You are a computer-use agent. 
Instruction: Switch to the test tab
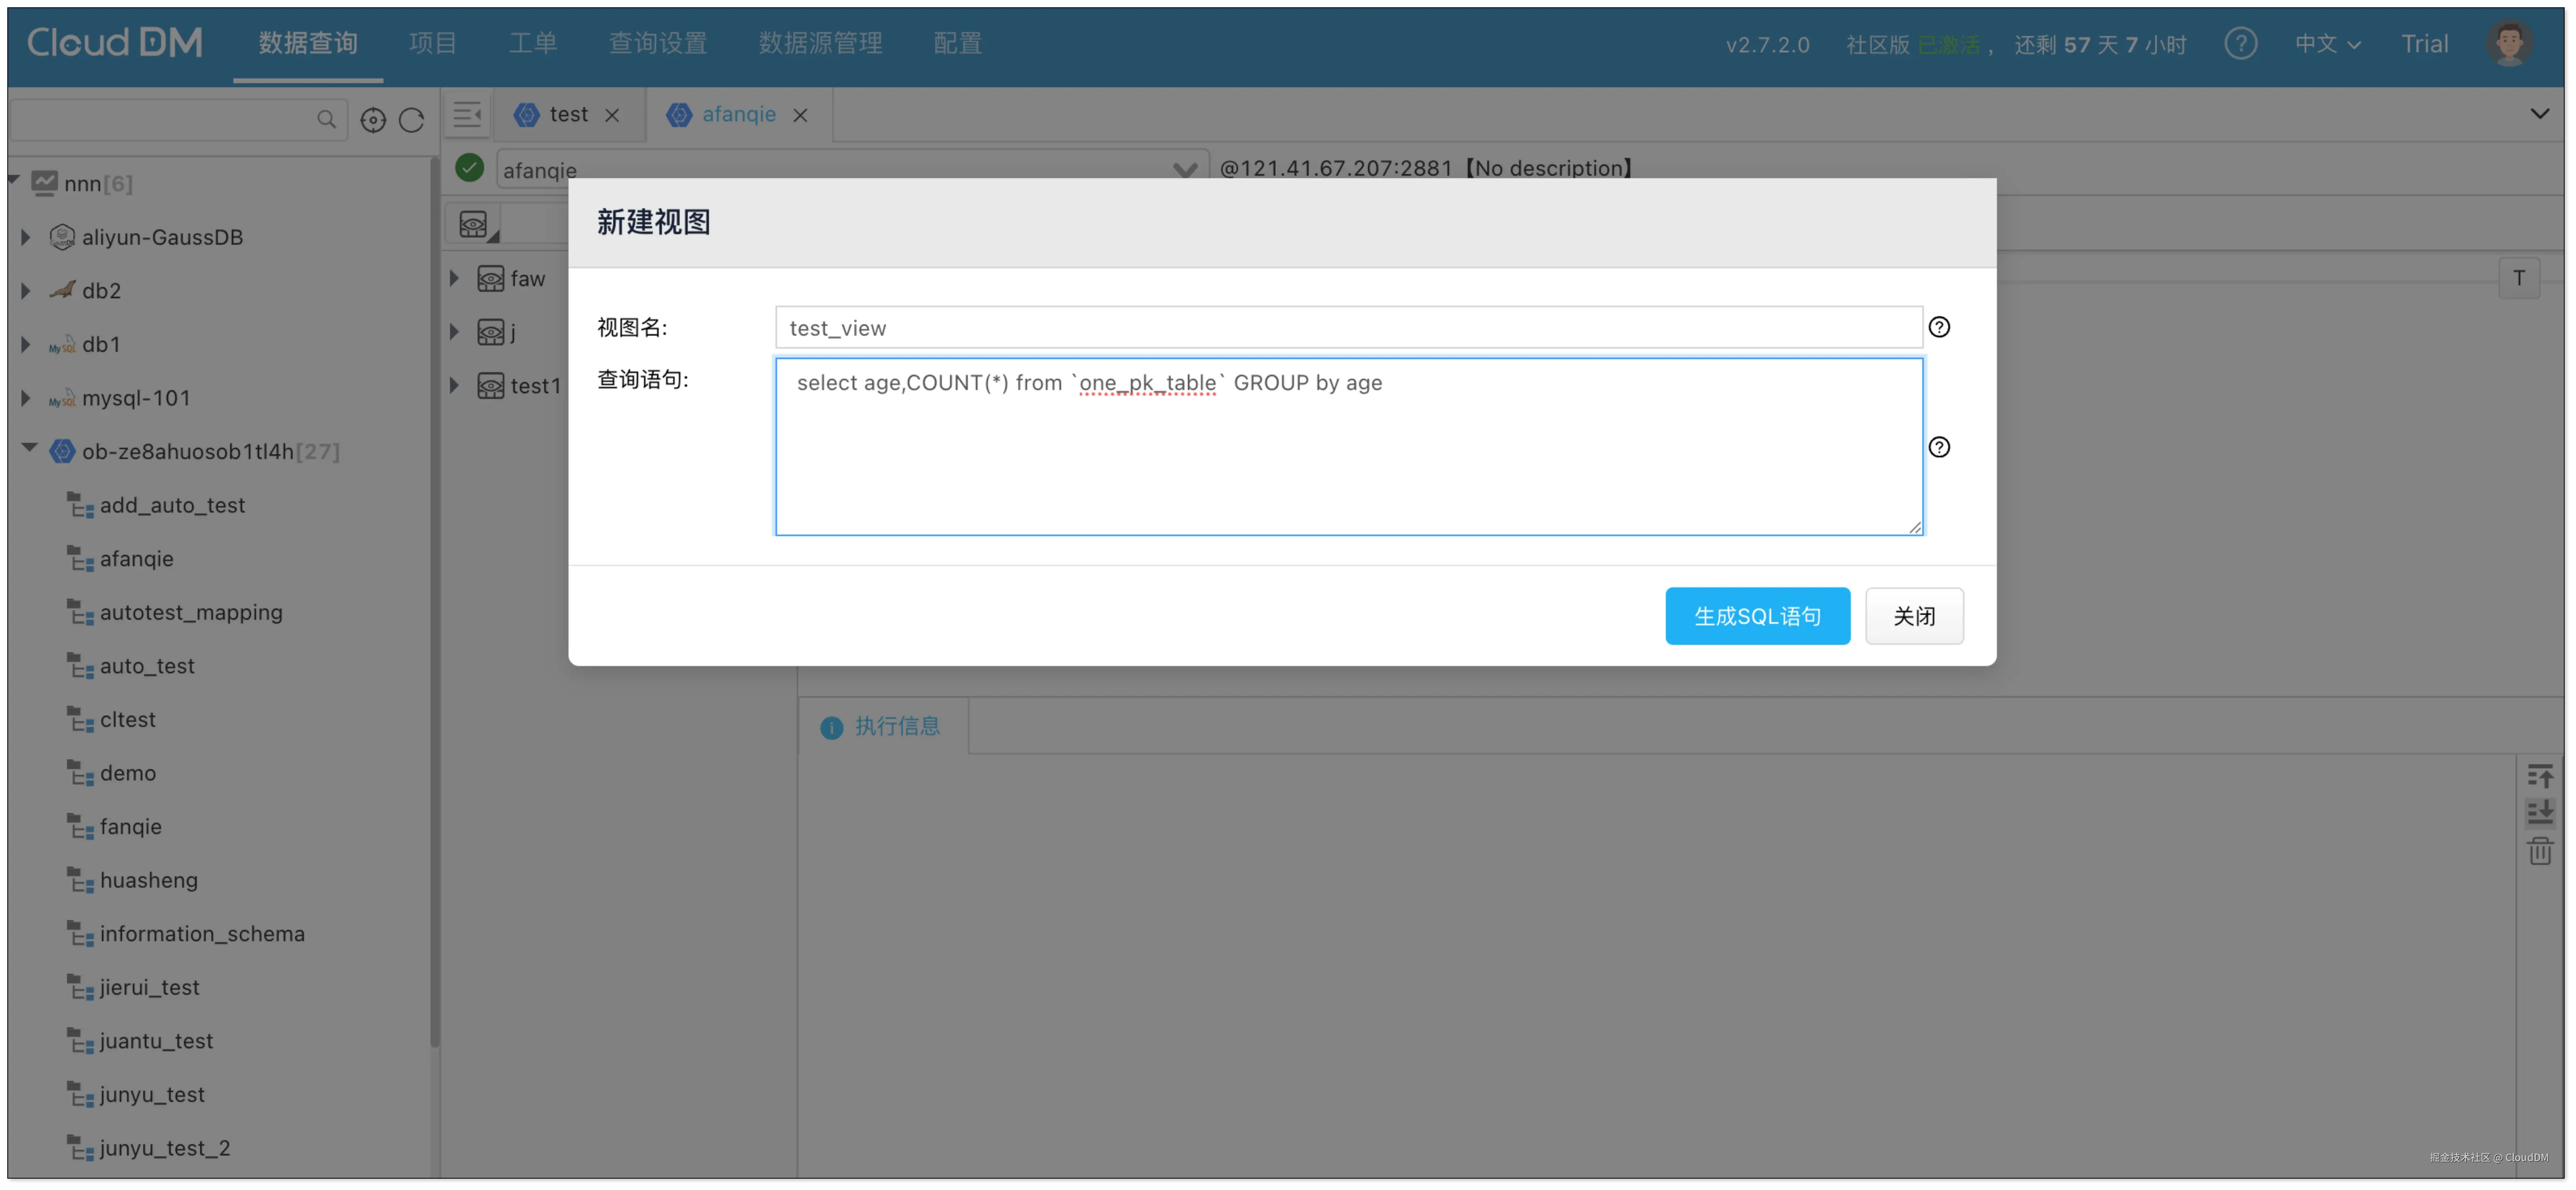[568, 115]
